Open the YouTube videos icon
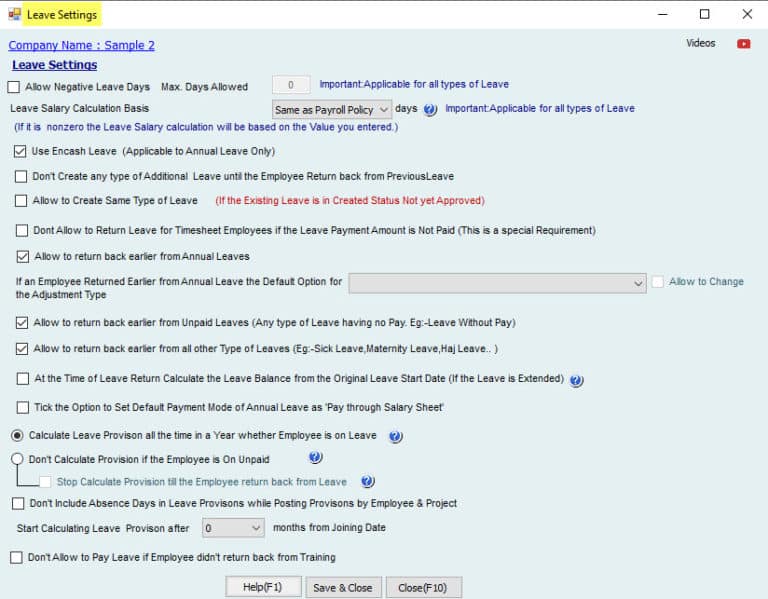768x599 pixels. pos(743,44)
